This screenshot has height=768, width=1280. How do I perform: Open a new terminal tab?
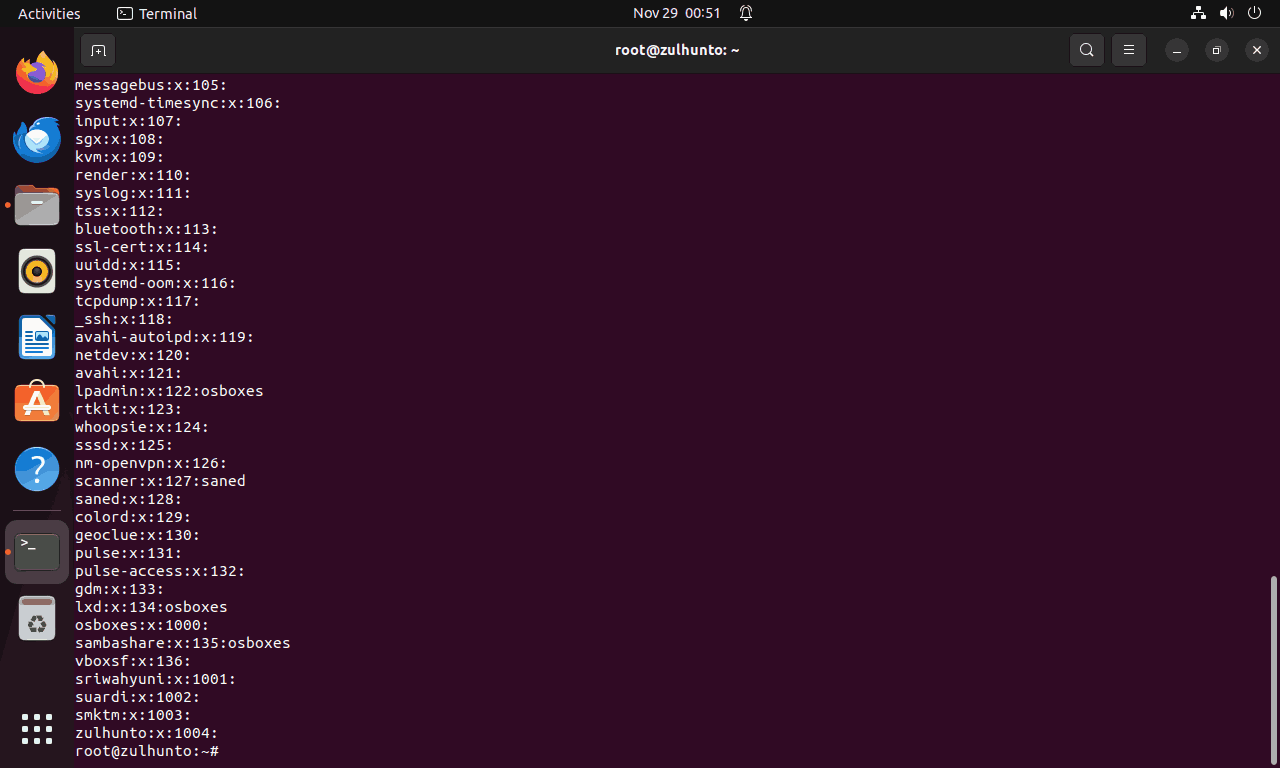tap(98, 50)
